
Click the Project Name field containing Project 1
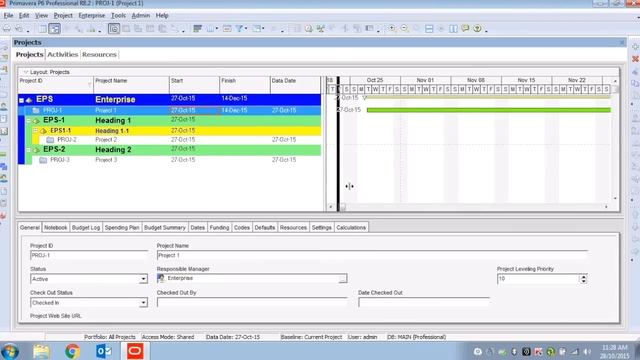point(372,255)
